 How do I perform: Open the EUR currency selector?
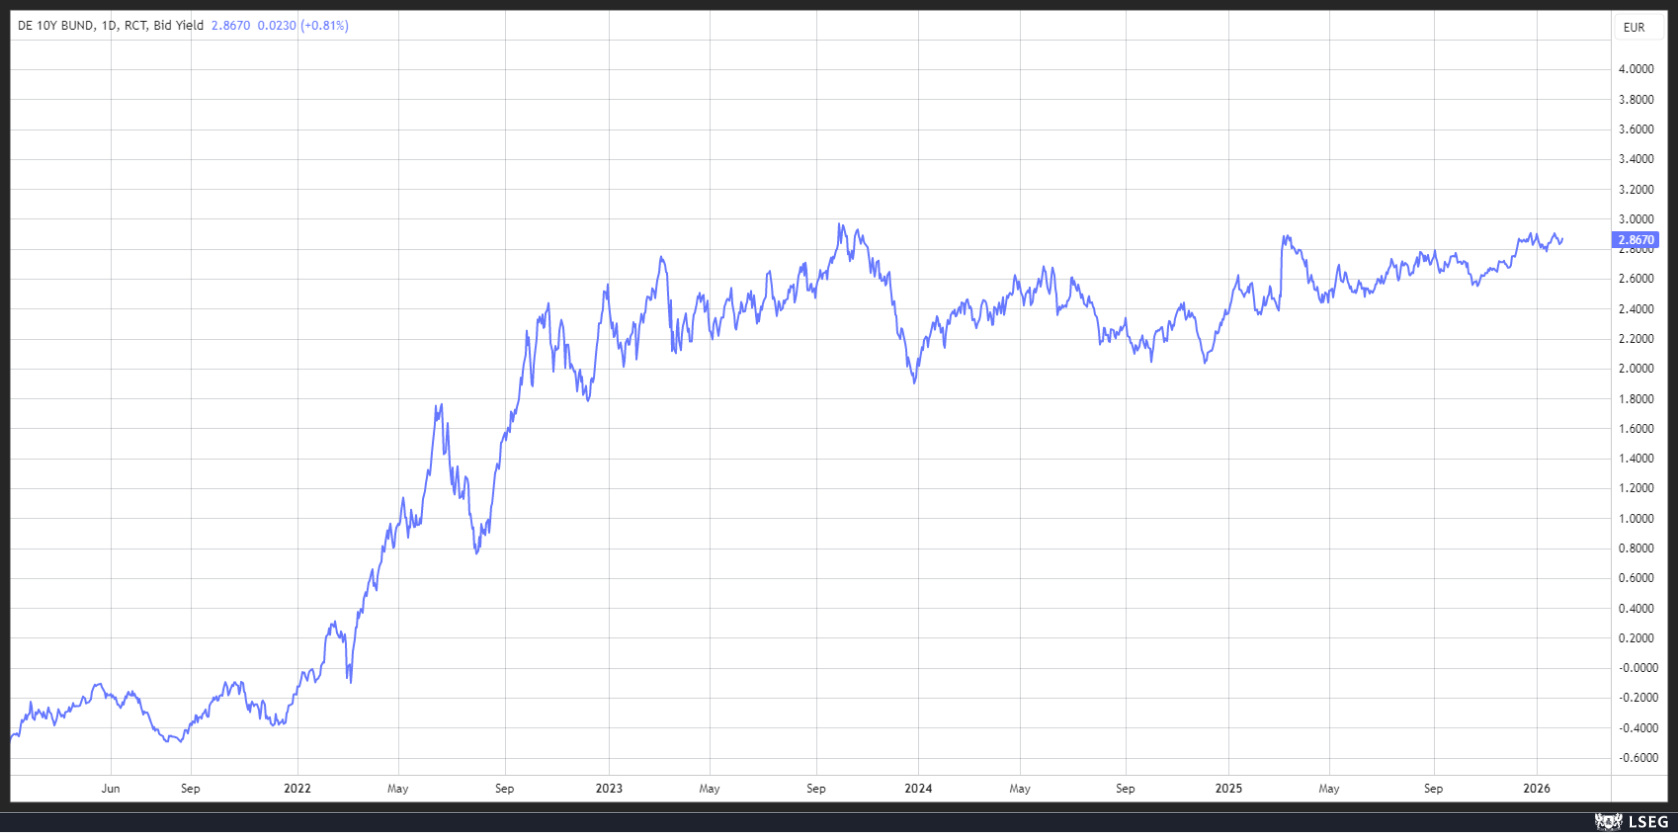1634,28
